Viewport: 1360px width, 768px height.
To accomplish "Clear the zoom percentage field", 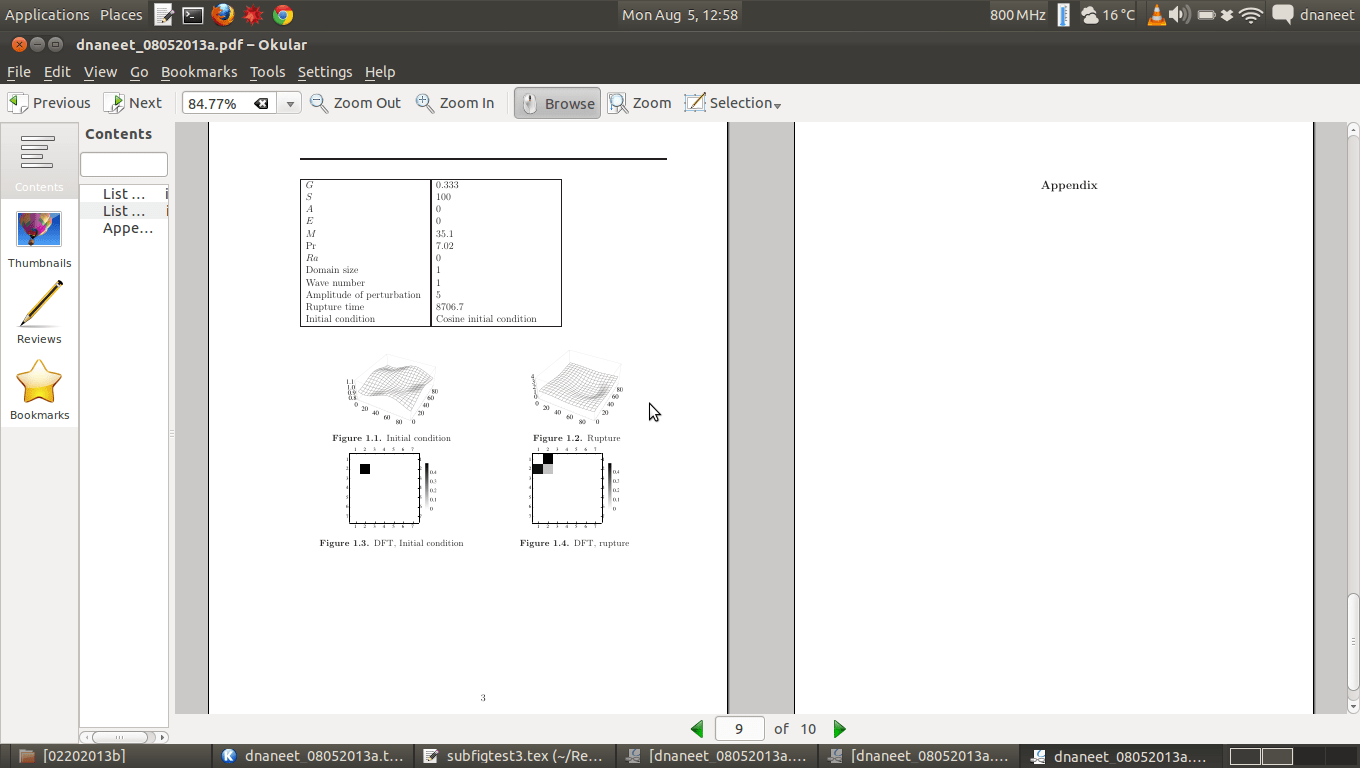I will point(261,104).
